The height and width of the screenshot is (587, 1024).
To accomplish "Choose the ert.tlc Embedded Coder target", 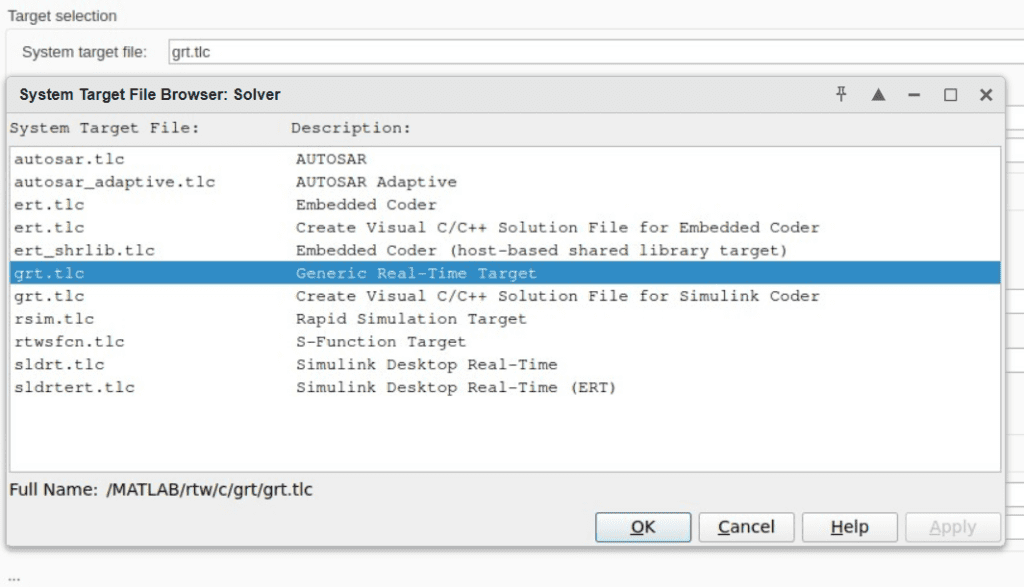I will (x=300, y=204).
